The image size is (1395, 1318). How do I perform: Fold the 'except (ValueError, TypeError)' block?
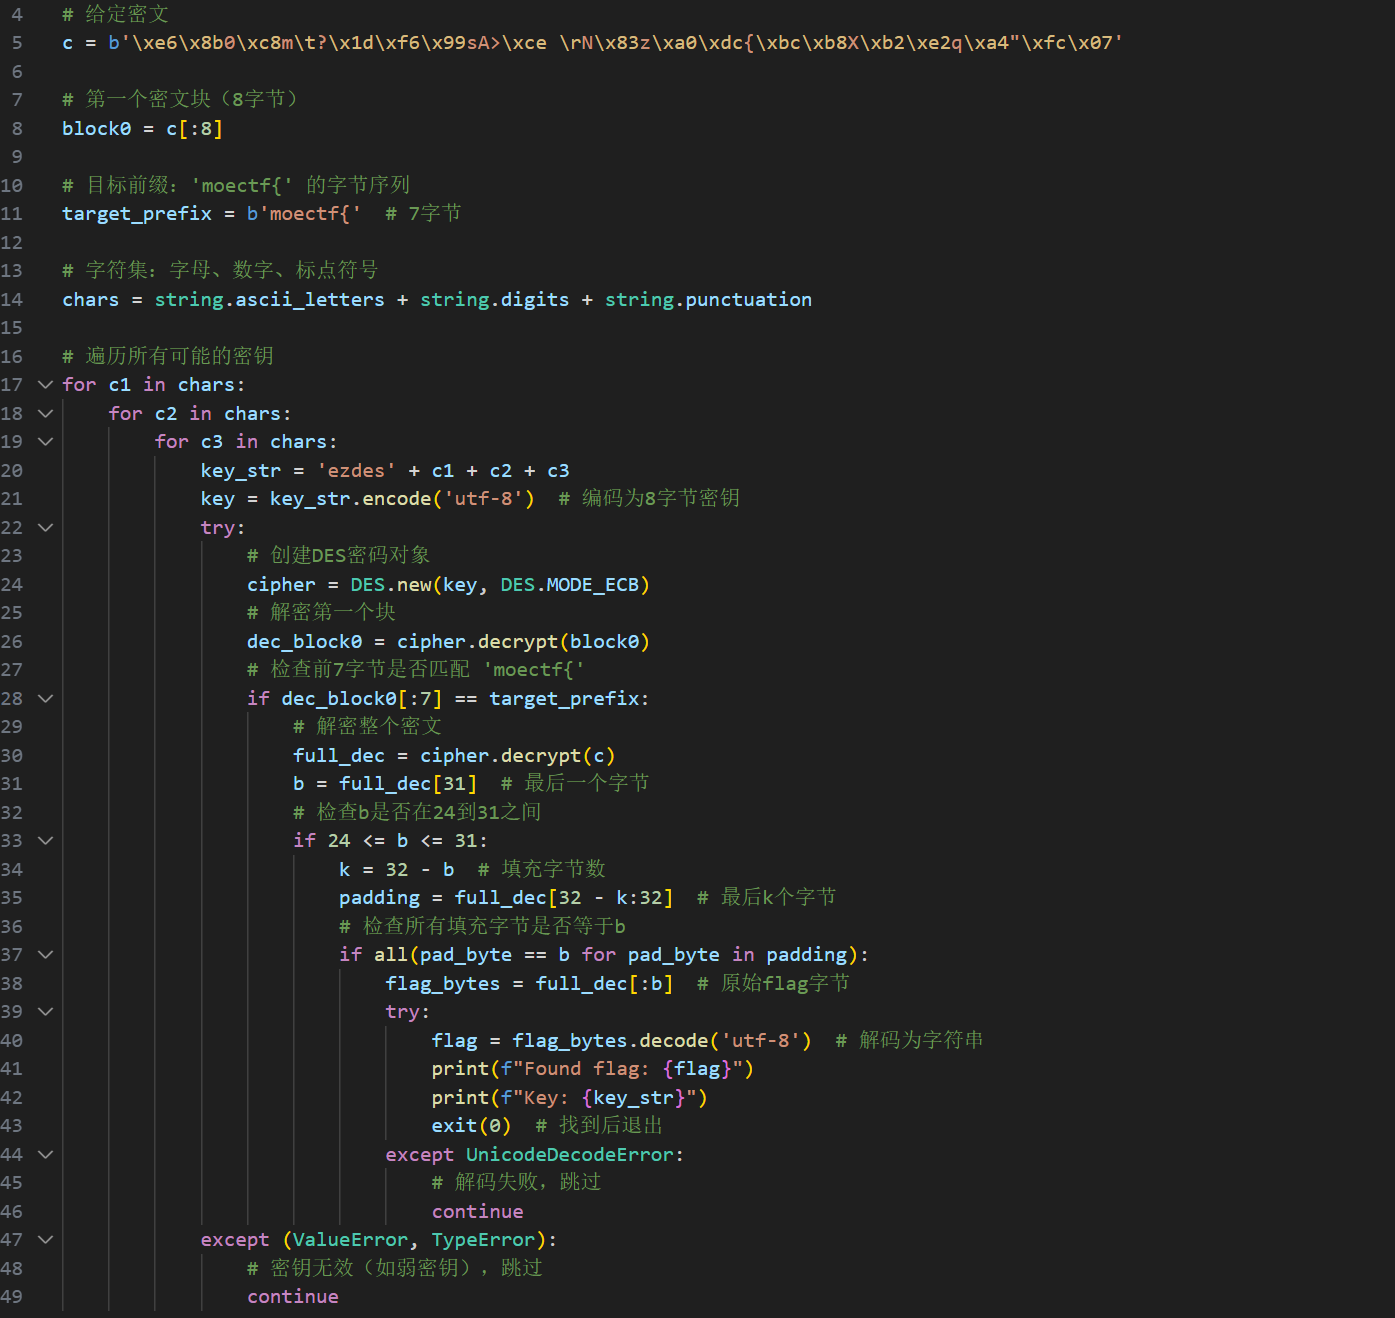pyautogui.click(x=45, y=1240)
